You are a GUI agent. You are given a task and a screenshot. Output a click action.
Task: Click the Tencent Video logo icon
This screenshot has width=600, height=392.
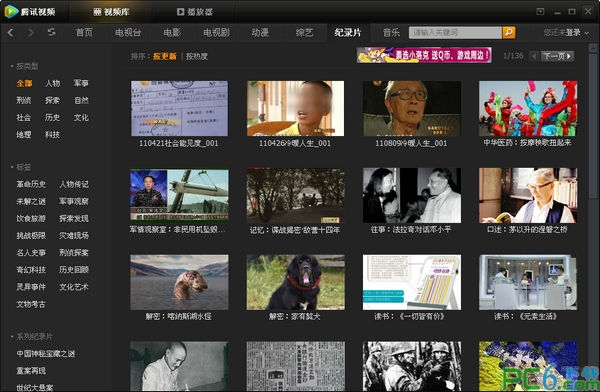click(x=11, y=11)
